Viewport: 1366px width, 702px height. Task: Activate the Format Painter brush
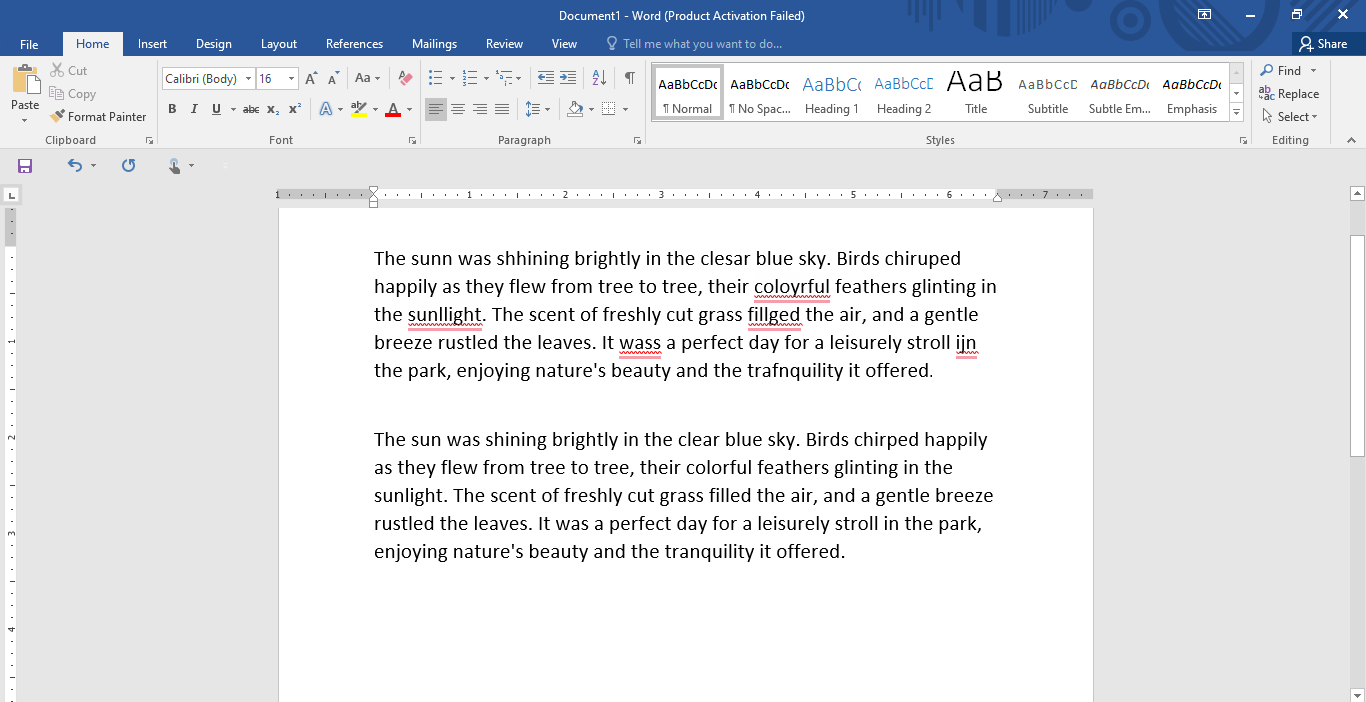pyautogui.click(x=98, y=117)
